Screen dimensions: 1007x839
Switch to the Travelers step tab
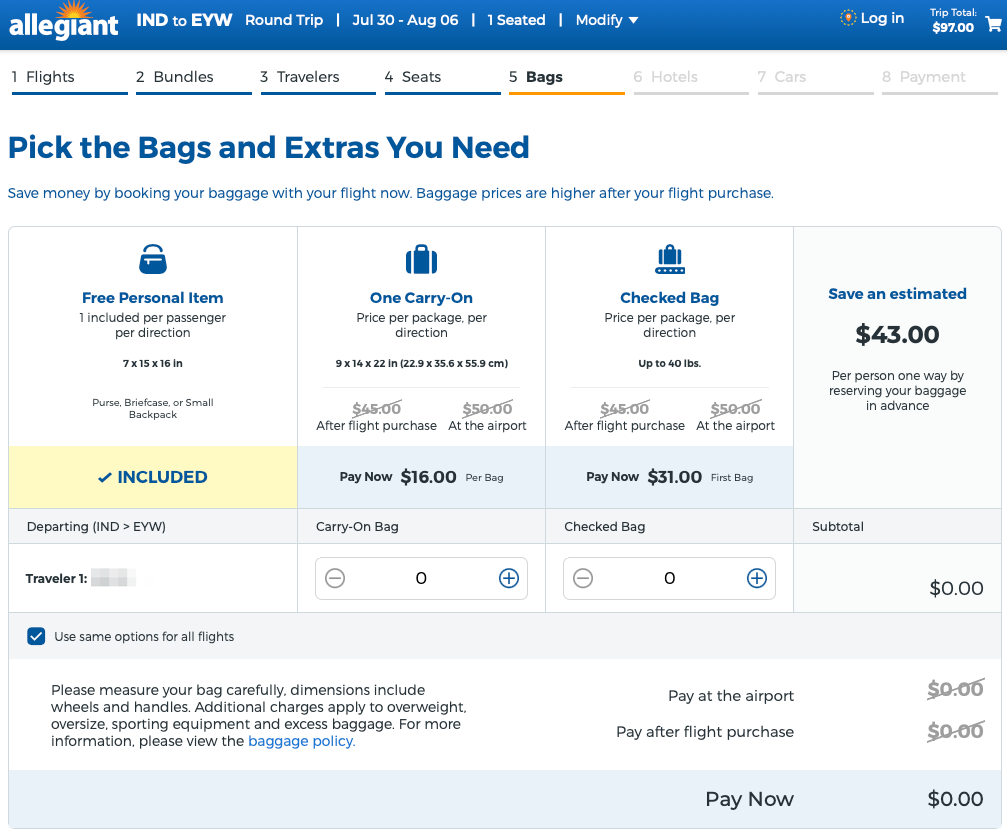pyautogui.click(x=317, y=77)
